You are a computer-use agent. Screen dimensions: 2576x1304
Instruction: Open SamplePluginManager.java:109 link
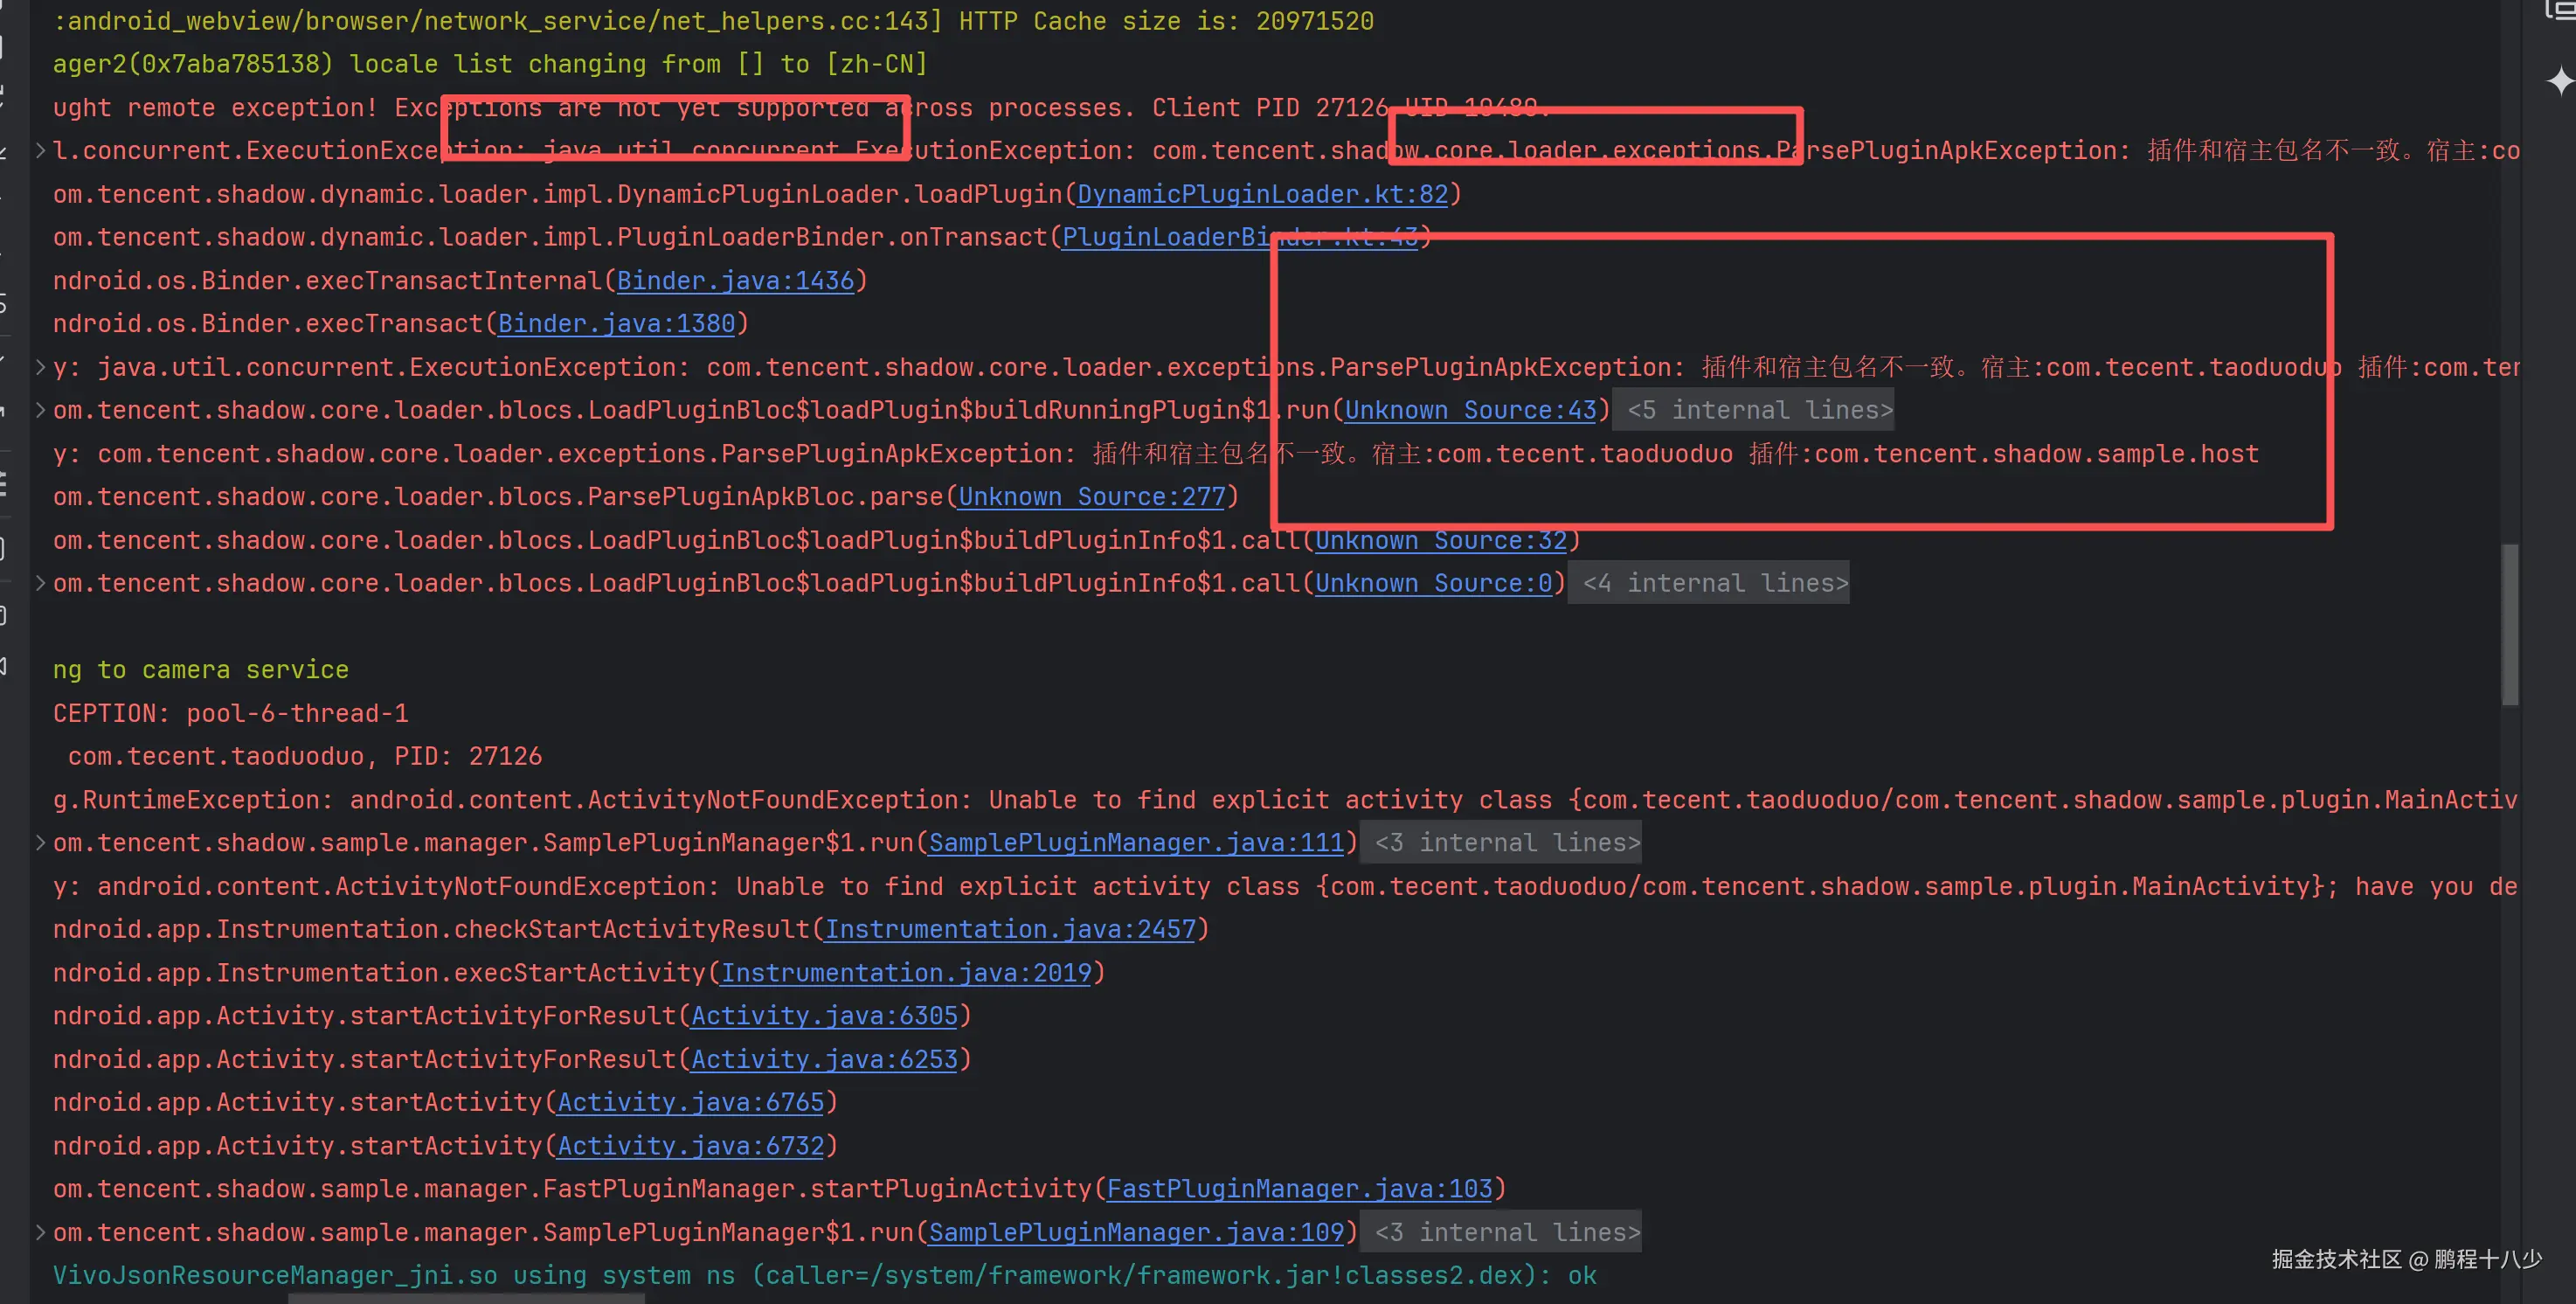1136,1232
